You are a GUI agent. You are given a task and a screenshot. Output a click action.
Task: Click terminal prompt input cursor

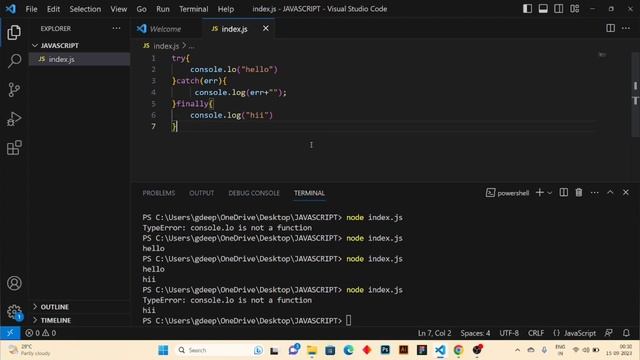coord(349,320)
